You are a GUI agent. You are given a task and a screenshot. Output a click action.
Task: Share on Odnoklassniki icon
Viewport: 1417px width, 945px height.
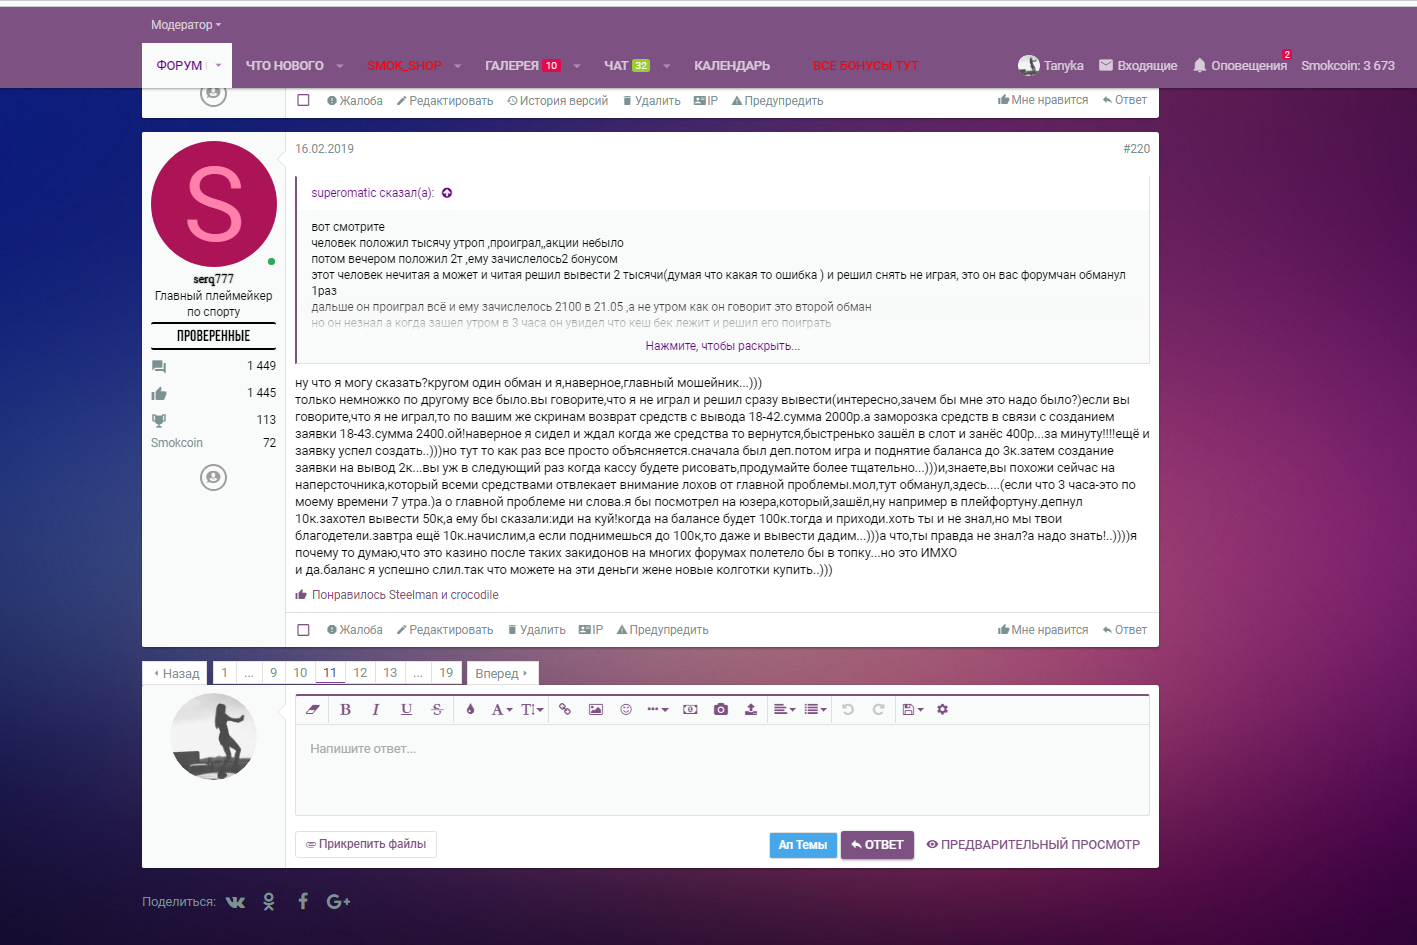pyautogui.click(x=269, y=902)
